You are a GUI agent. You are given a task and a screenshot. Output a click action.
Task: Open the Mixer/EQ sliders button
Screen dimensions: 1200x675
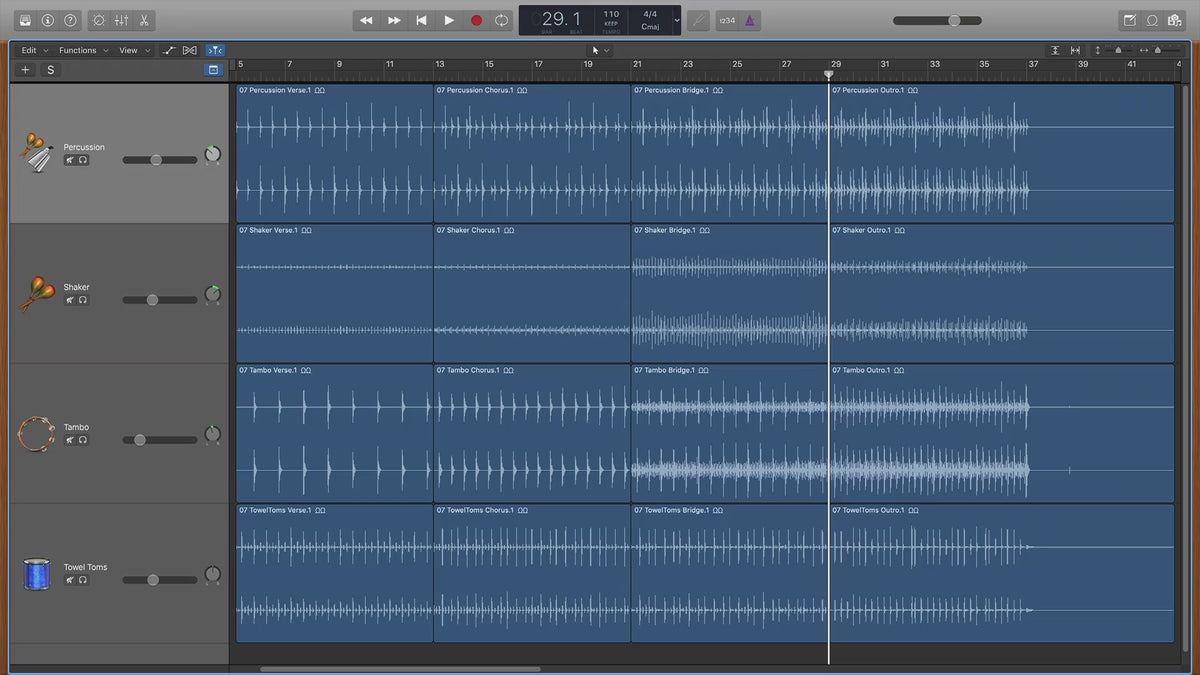click(x=121, y=20)
